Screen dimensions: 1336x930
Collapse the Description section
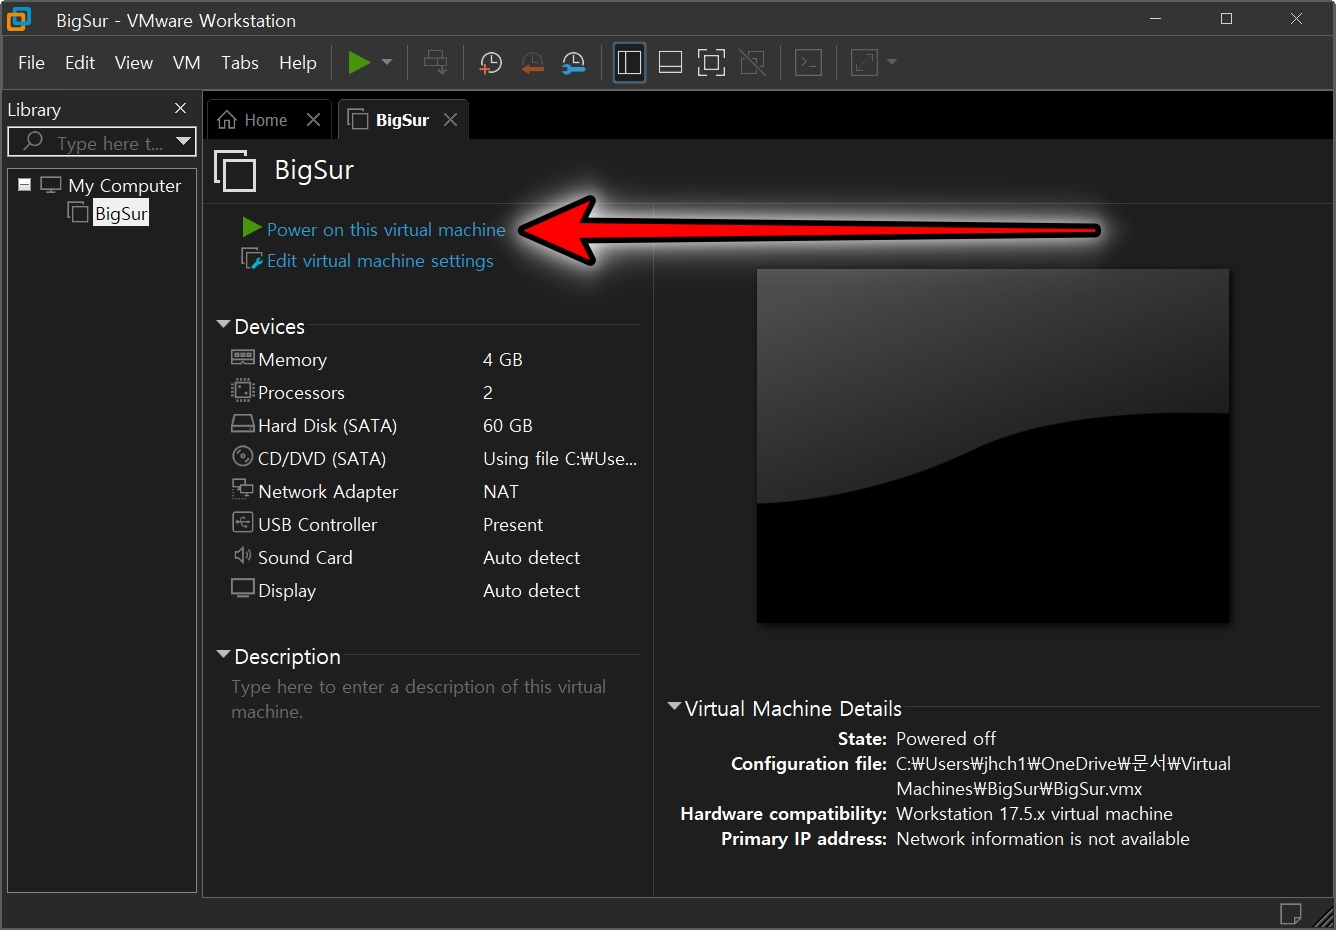pyautogui.click(x=223, y=655)
